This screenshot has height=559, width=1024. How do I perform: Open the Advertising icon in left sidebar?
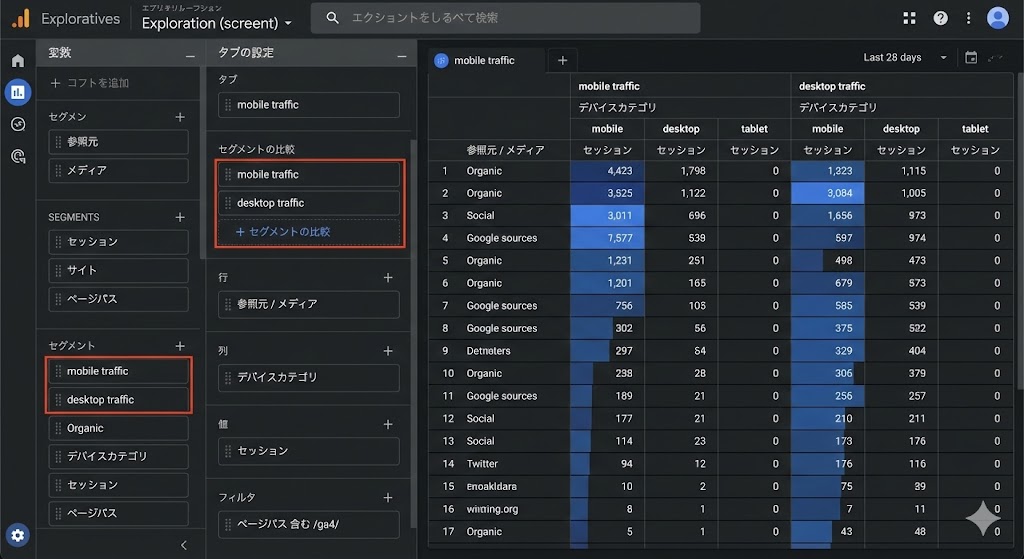click(18, 156)
